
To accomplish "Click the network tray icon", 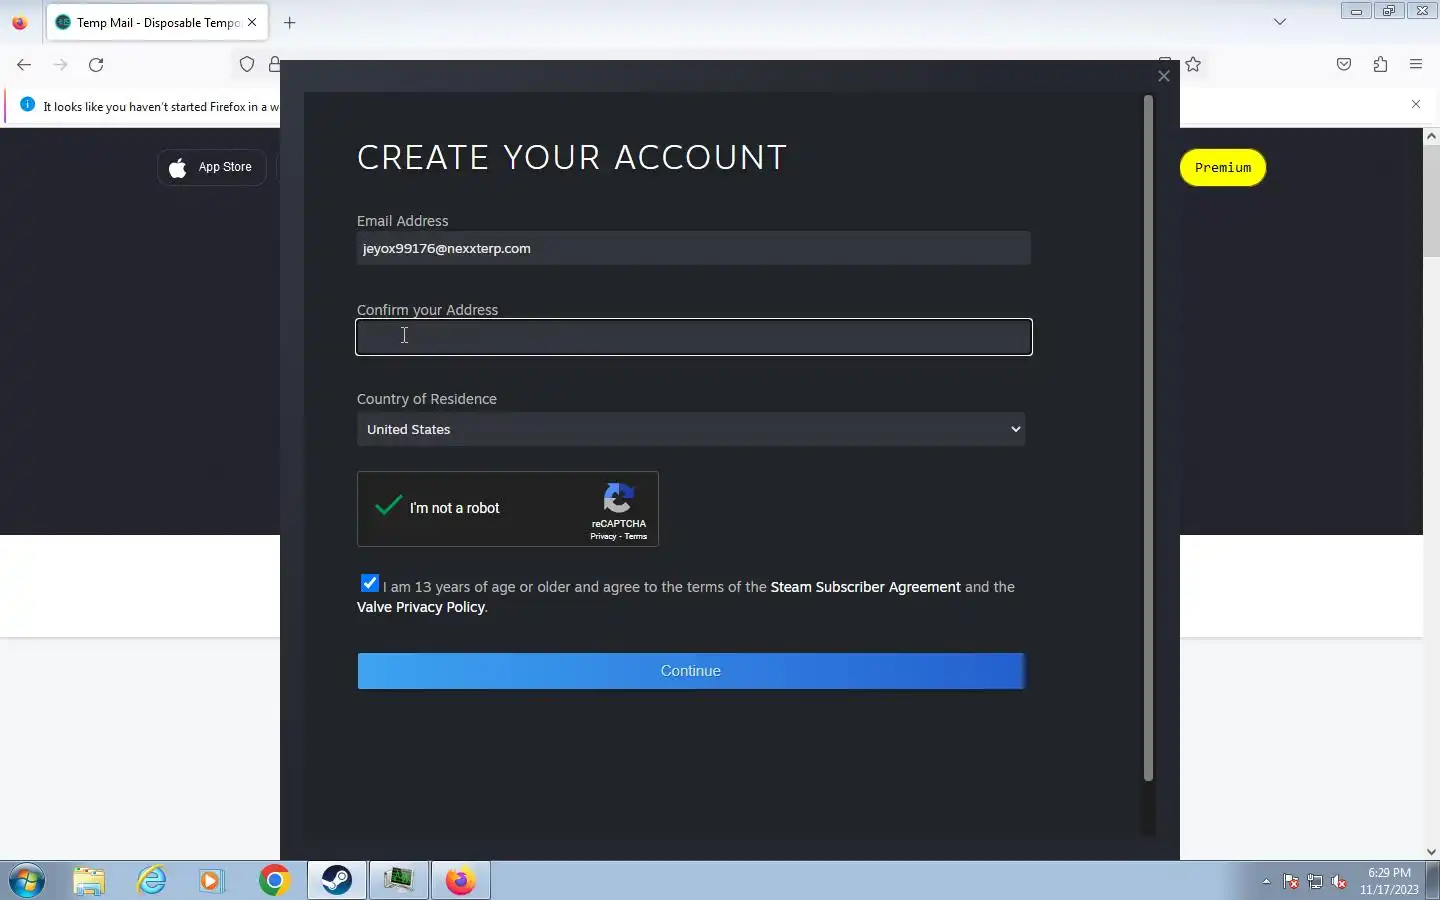I will coord(1315,882).
